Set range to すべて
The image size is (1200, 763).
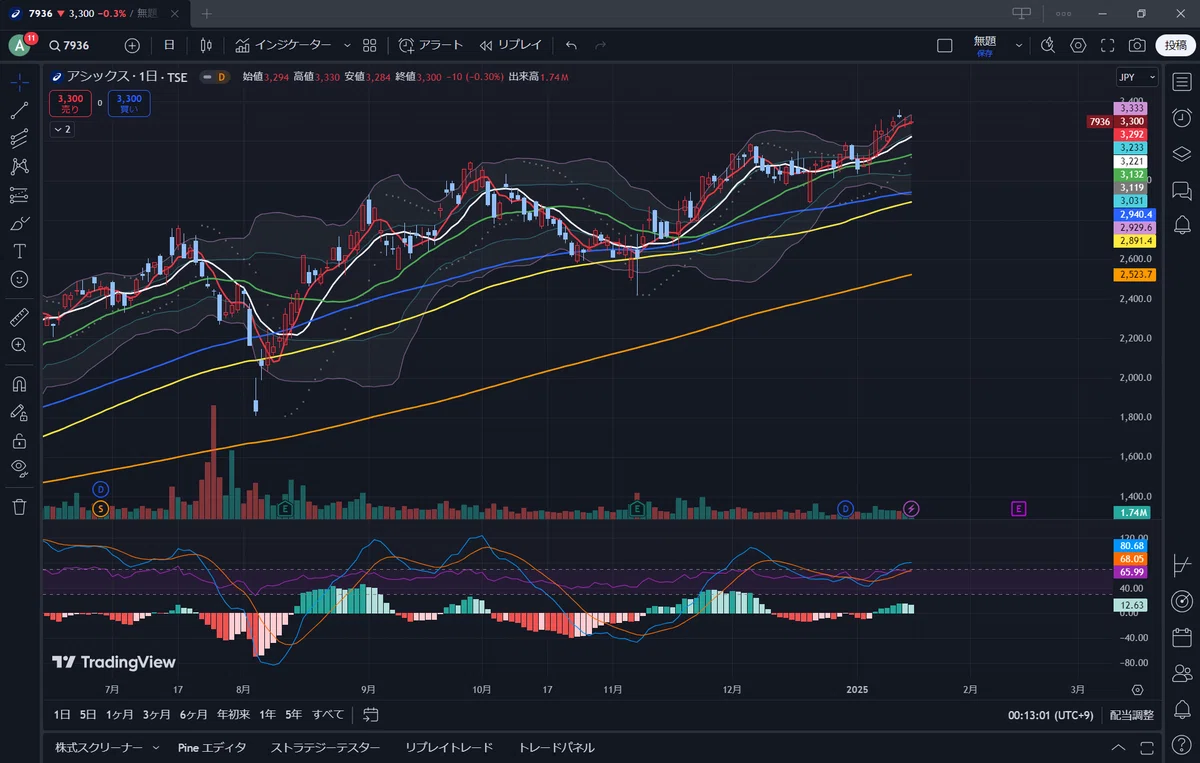pyautogui.click(x=328, y=715)
